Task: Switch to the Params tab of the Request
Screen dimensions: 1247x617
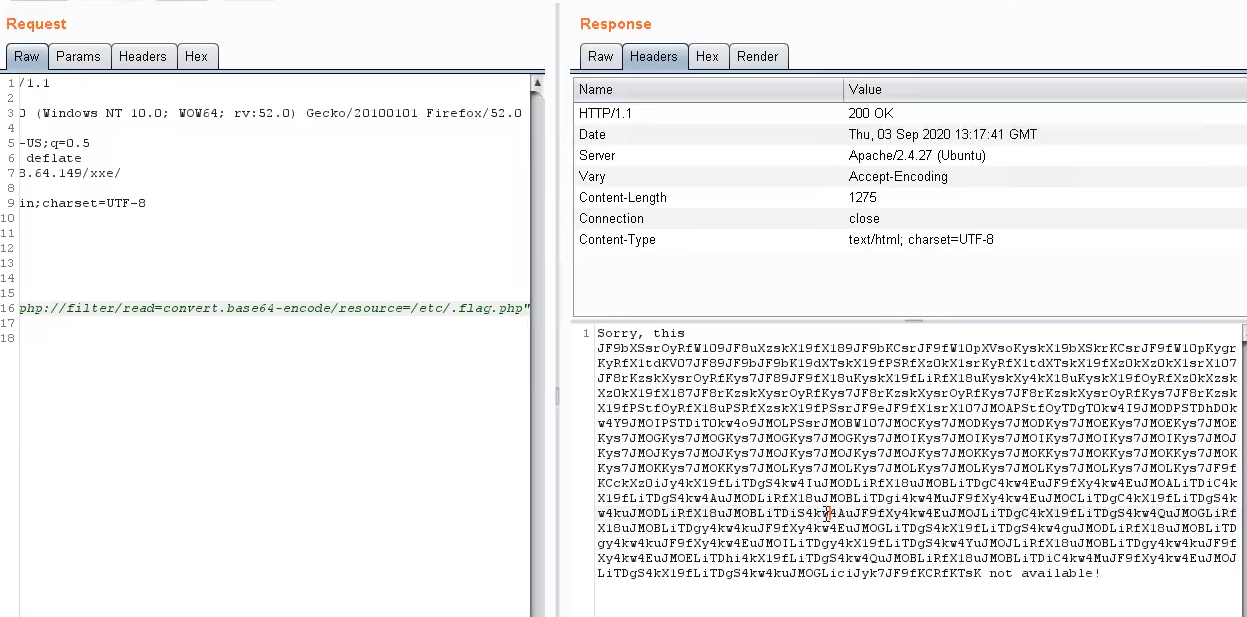Action: 79,56
